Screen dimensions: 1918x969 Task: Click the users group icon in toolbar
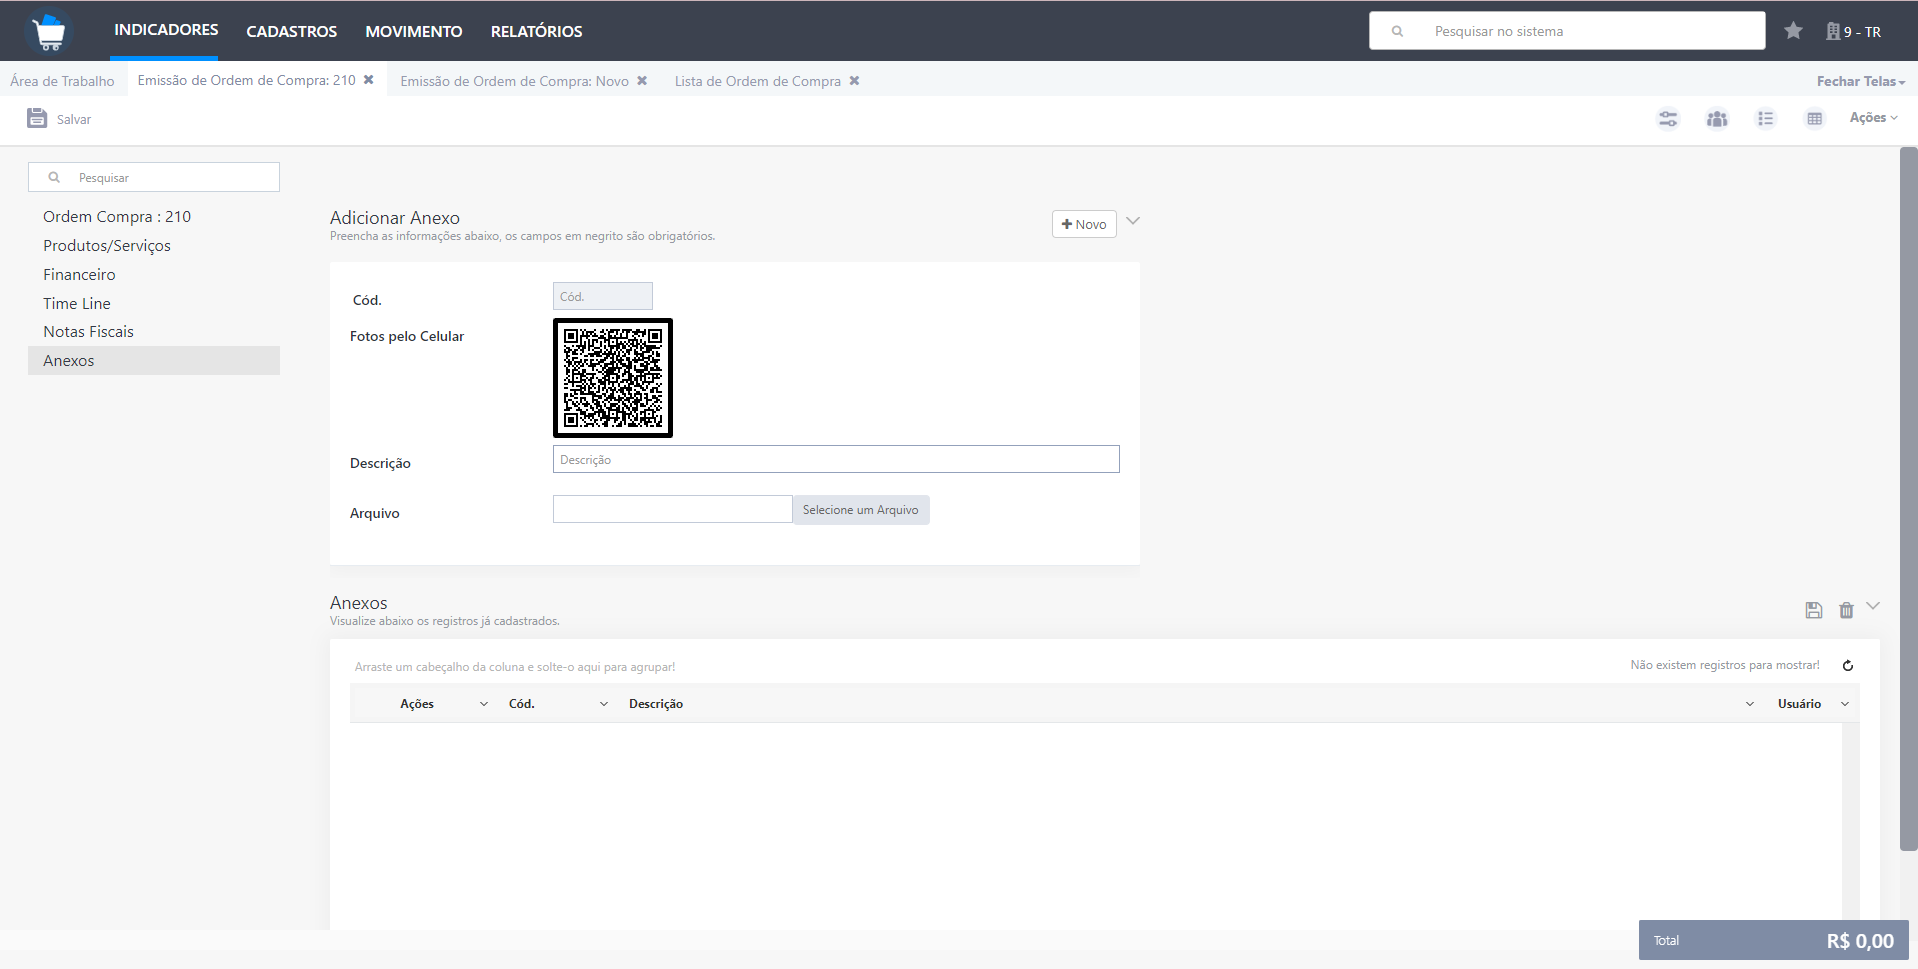tap(1717, 119)
